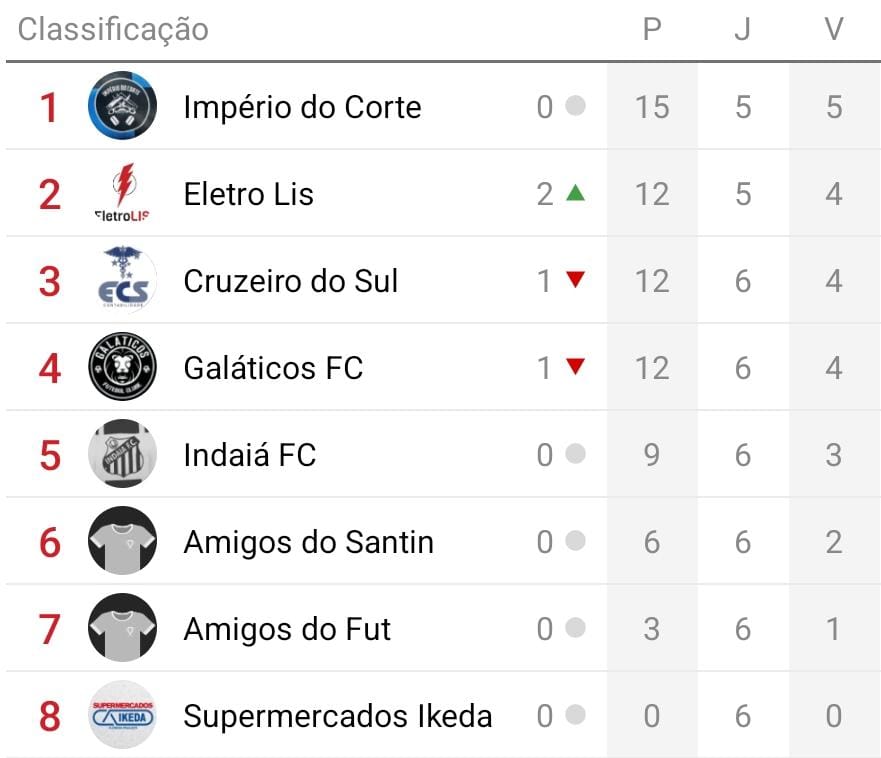
Task: Click position number 5 for Indaiá FC
Action: [x=49, y=456]
